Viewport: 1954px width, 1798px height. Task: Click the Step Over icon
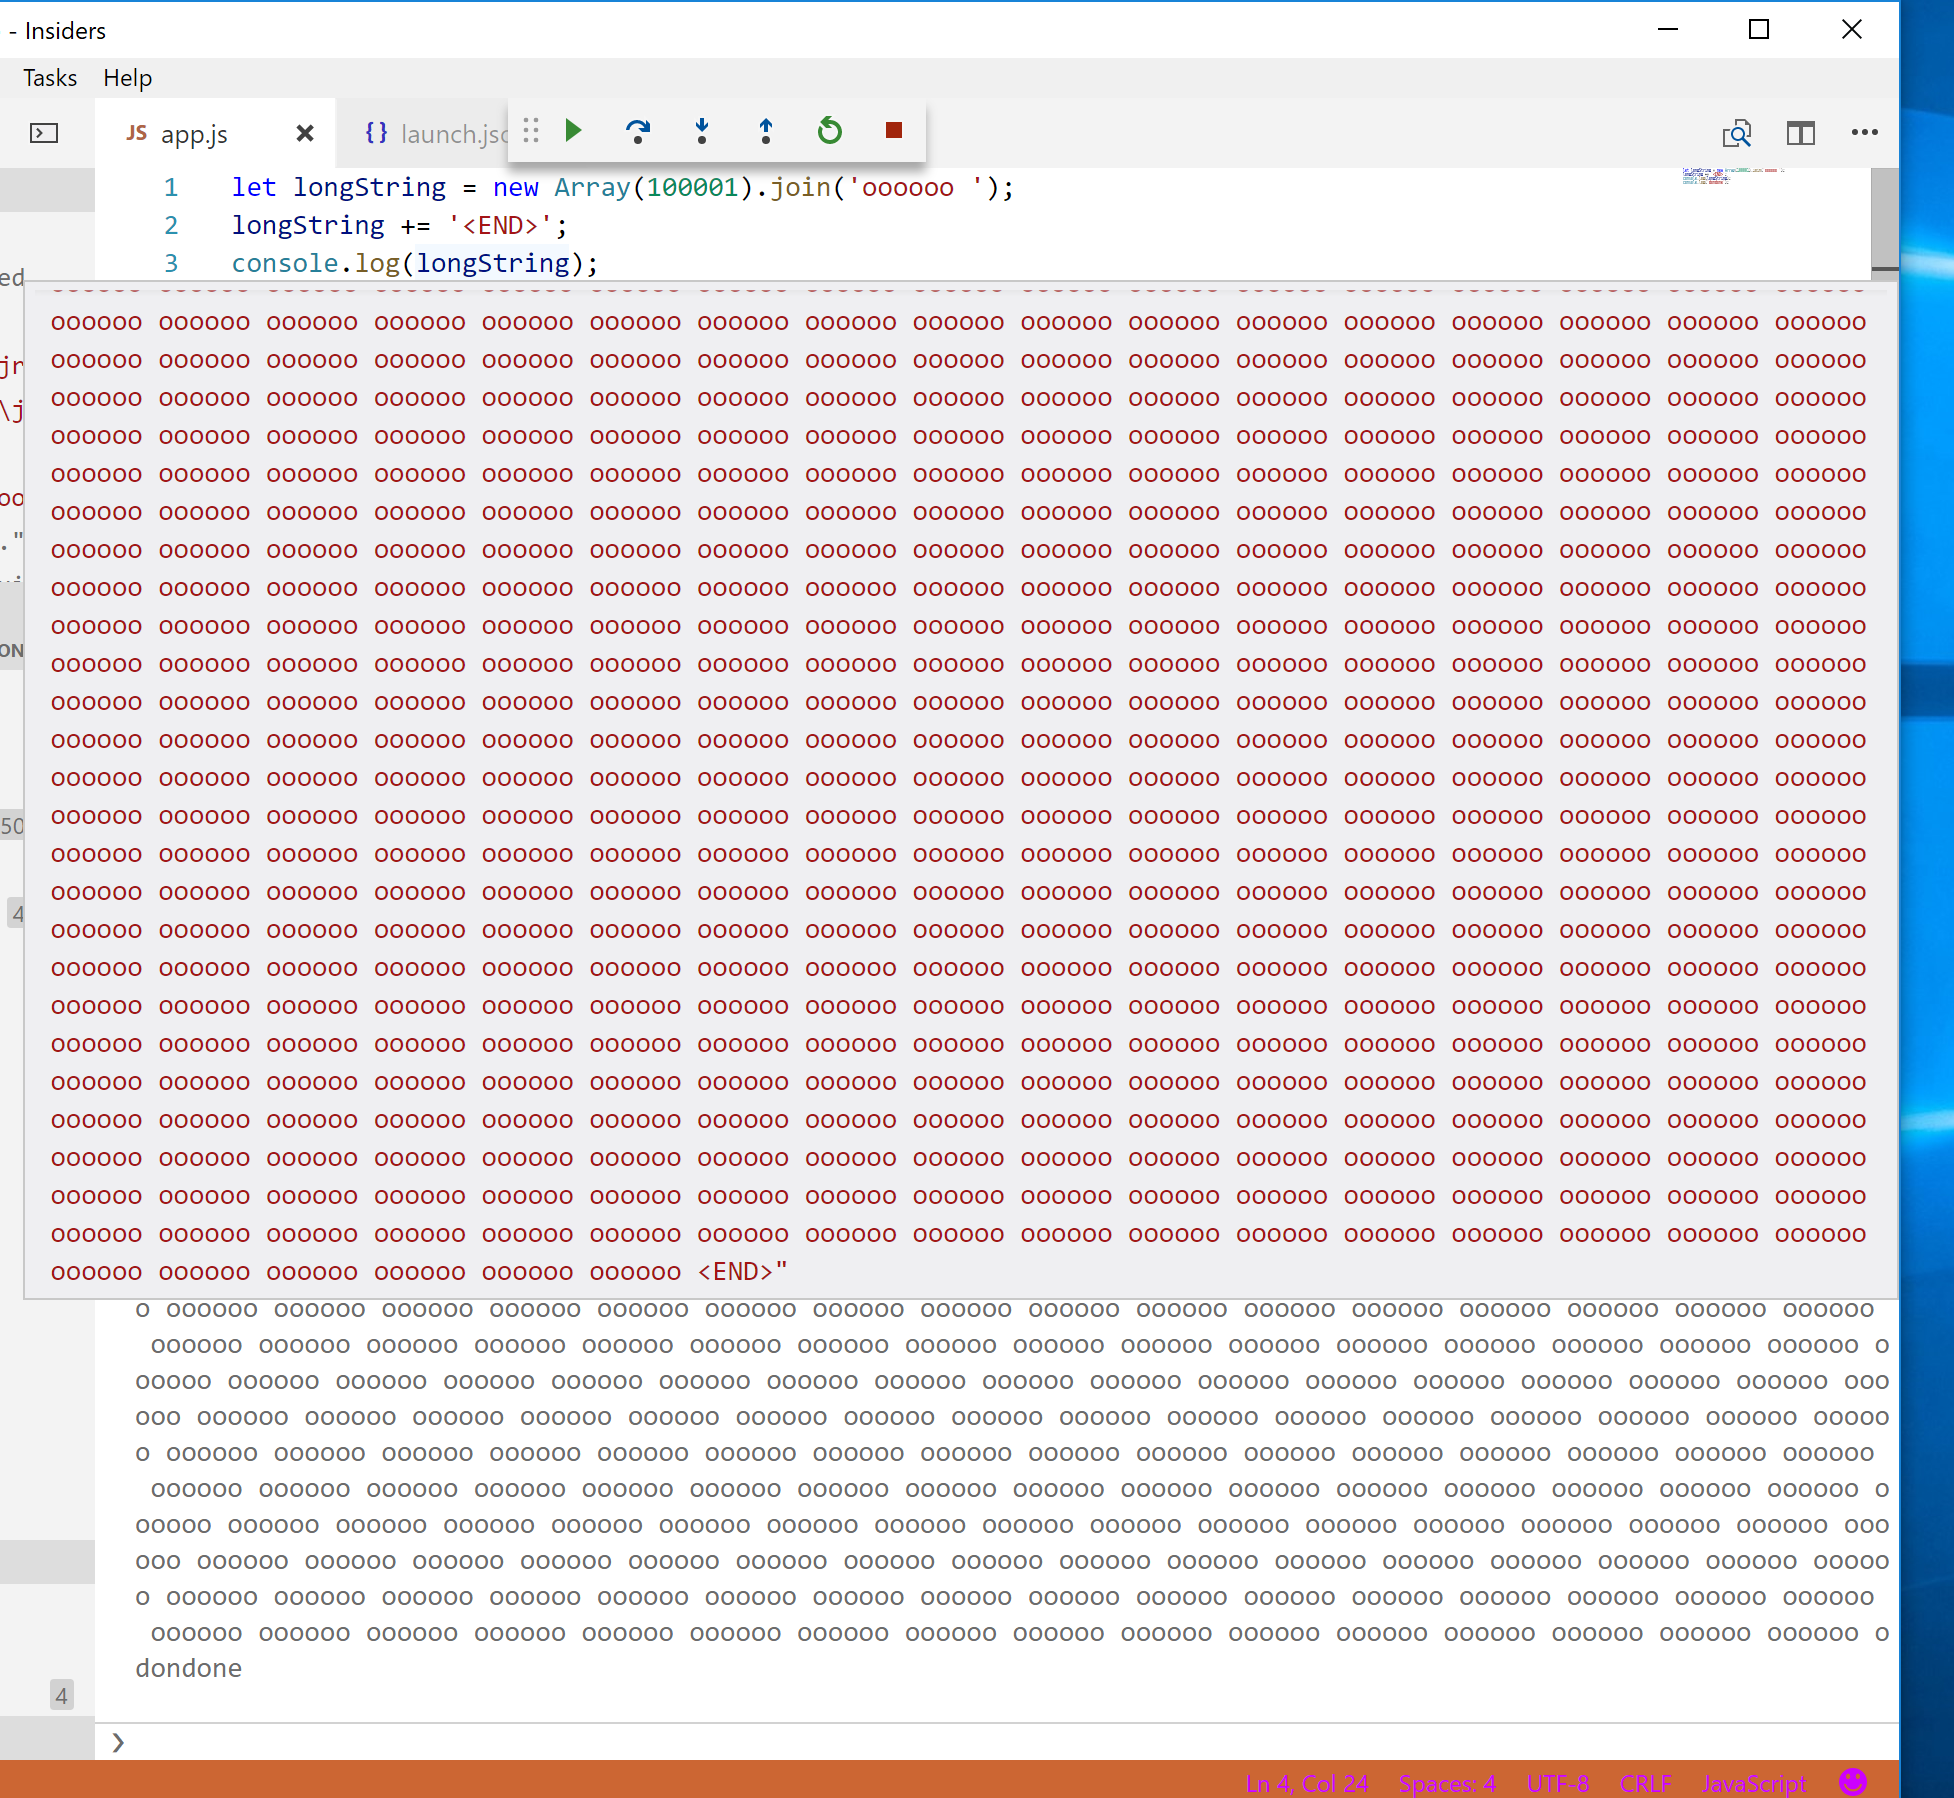pos(639,131)
